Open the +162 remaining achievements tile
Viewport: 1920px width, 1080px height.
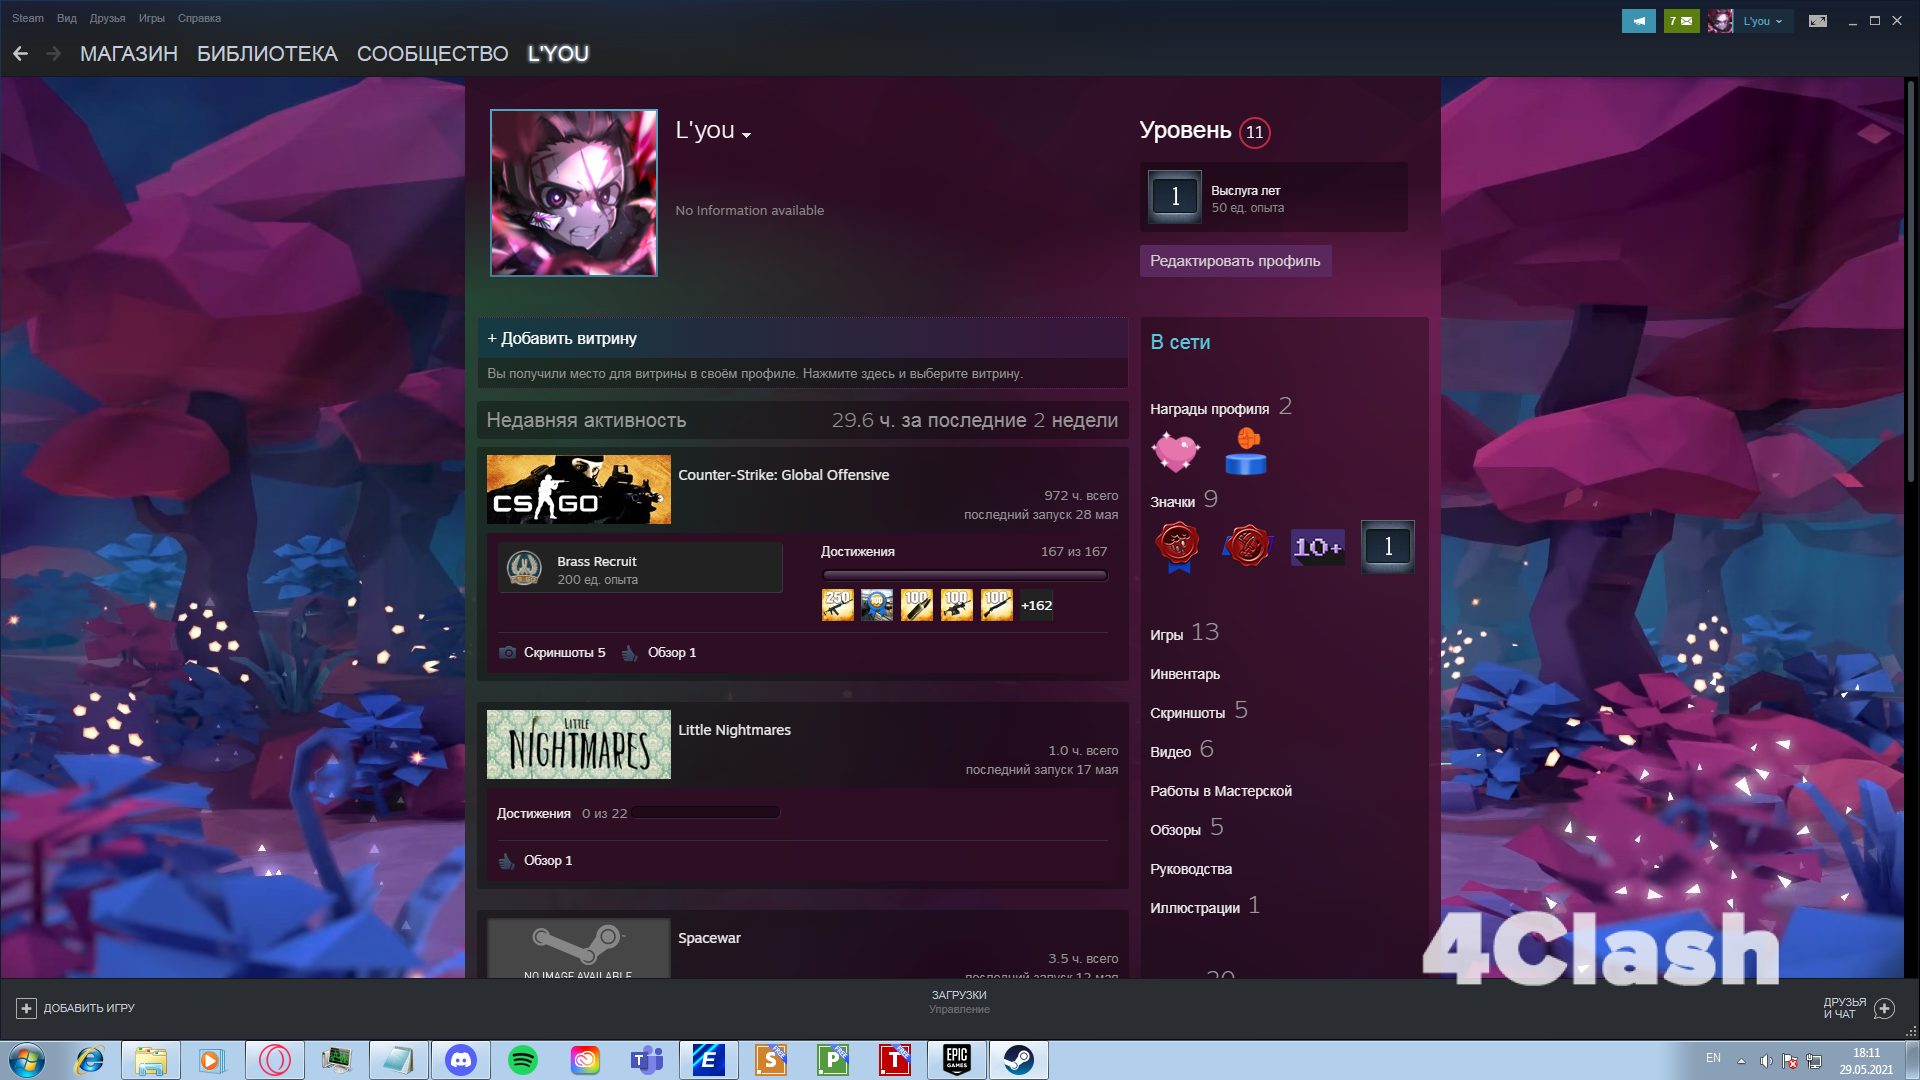(x=1036, y=605)
